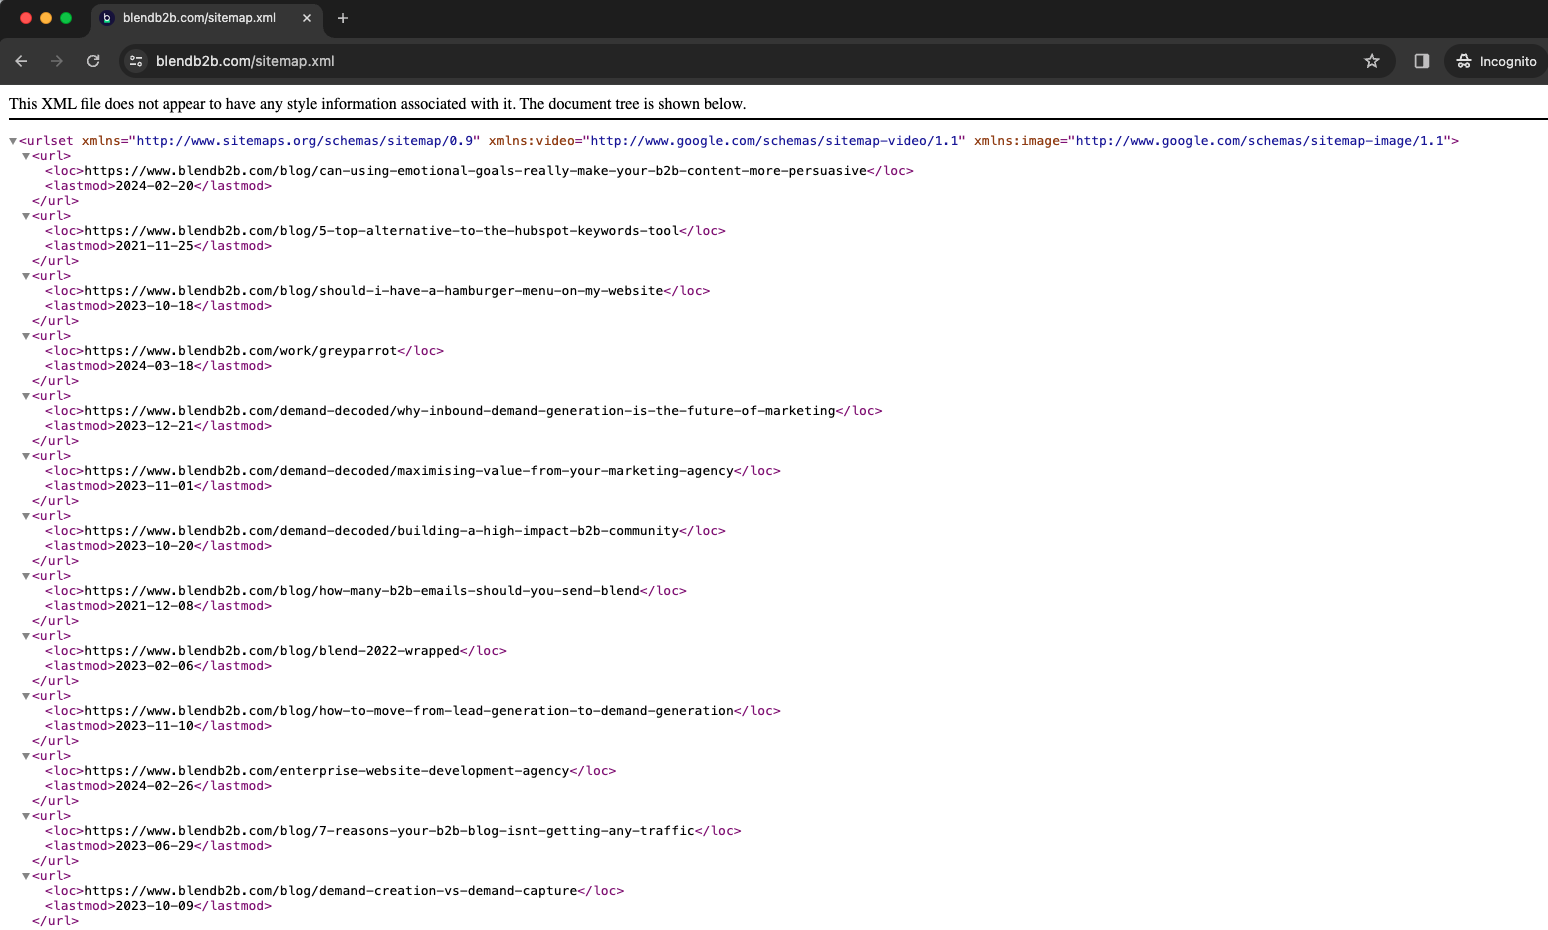Click the lastmod date 2024-03-18

(x=153, y=365)
